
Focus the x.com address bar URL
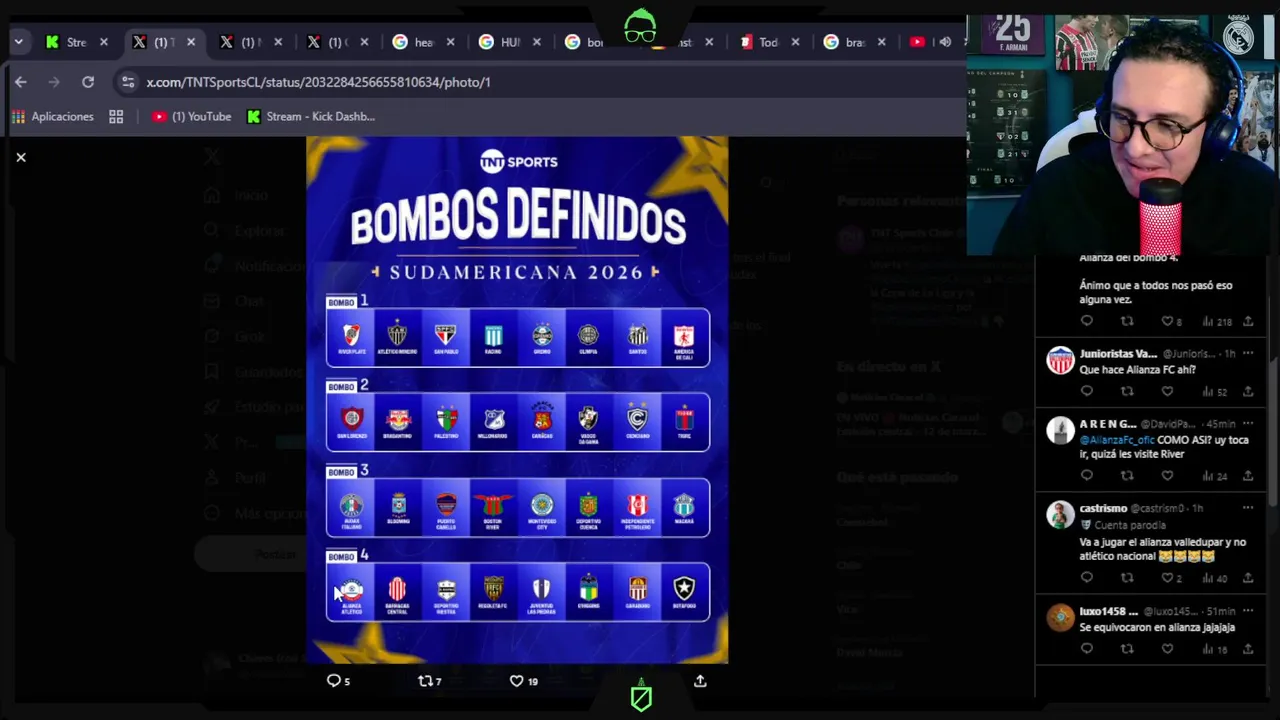coord(318,82)
